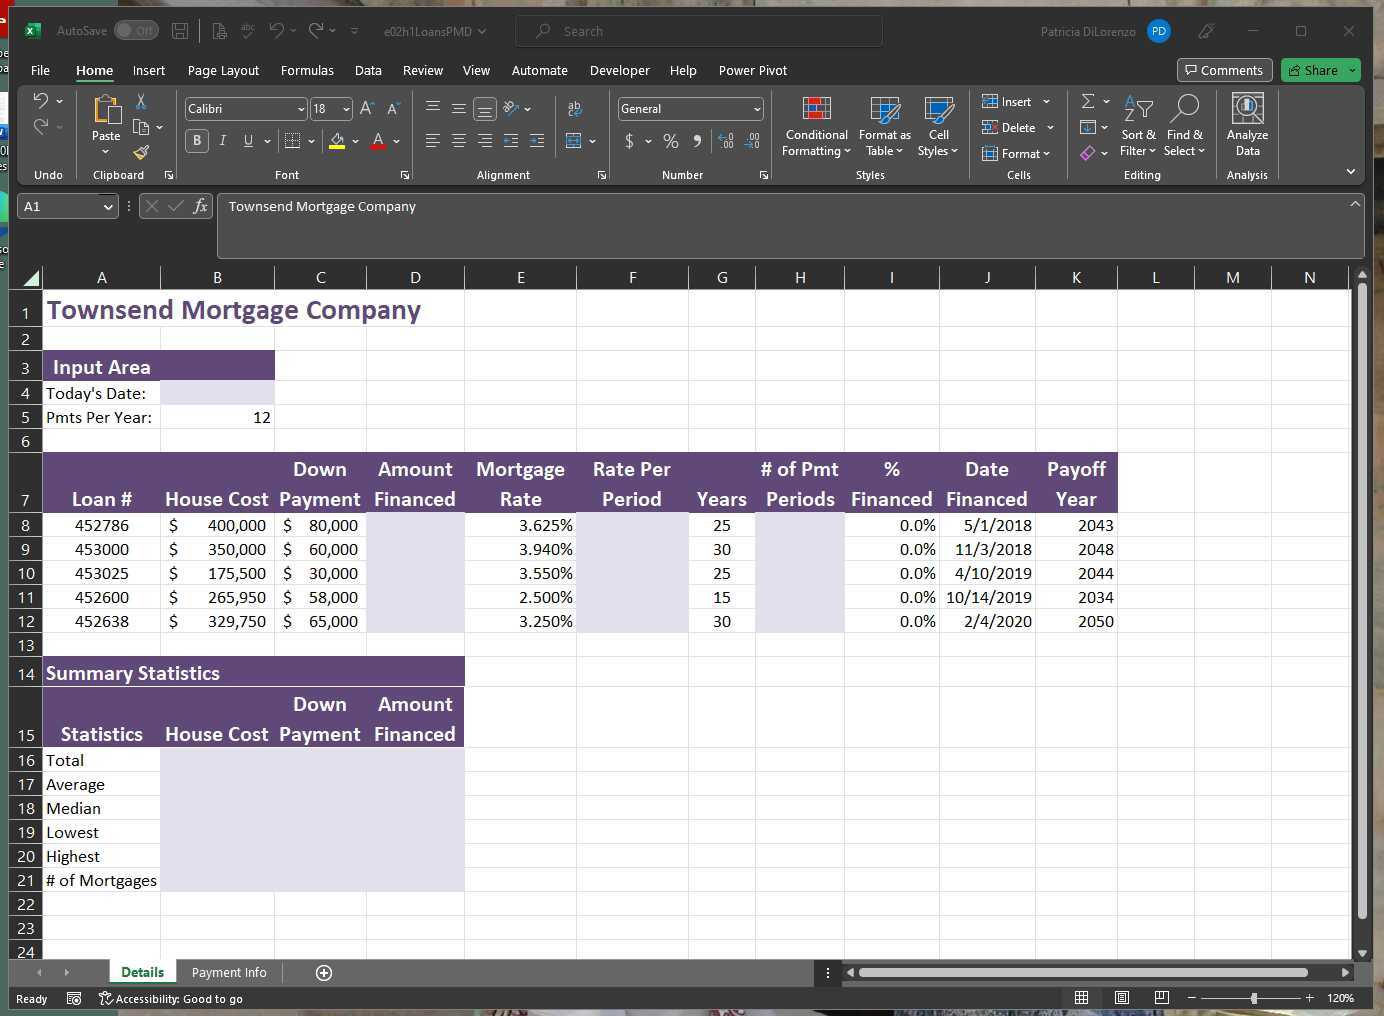The width and height of the screenshot is (1384, 1016).
Task: Toggle Italic formatting
Action: click(222, 141)
